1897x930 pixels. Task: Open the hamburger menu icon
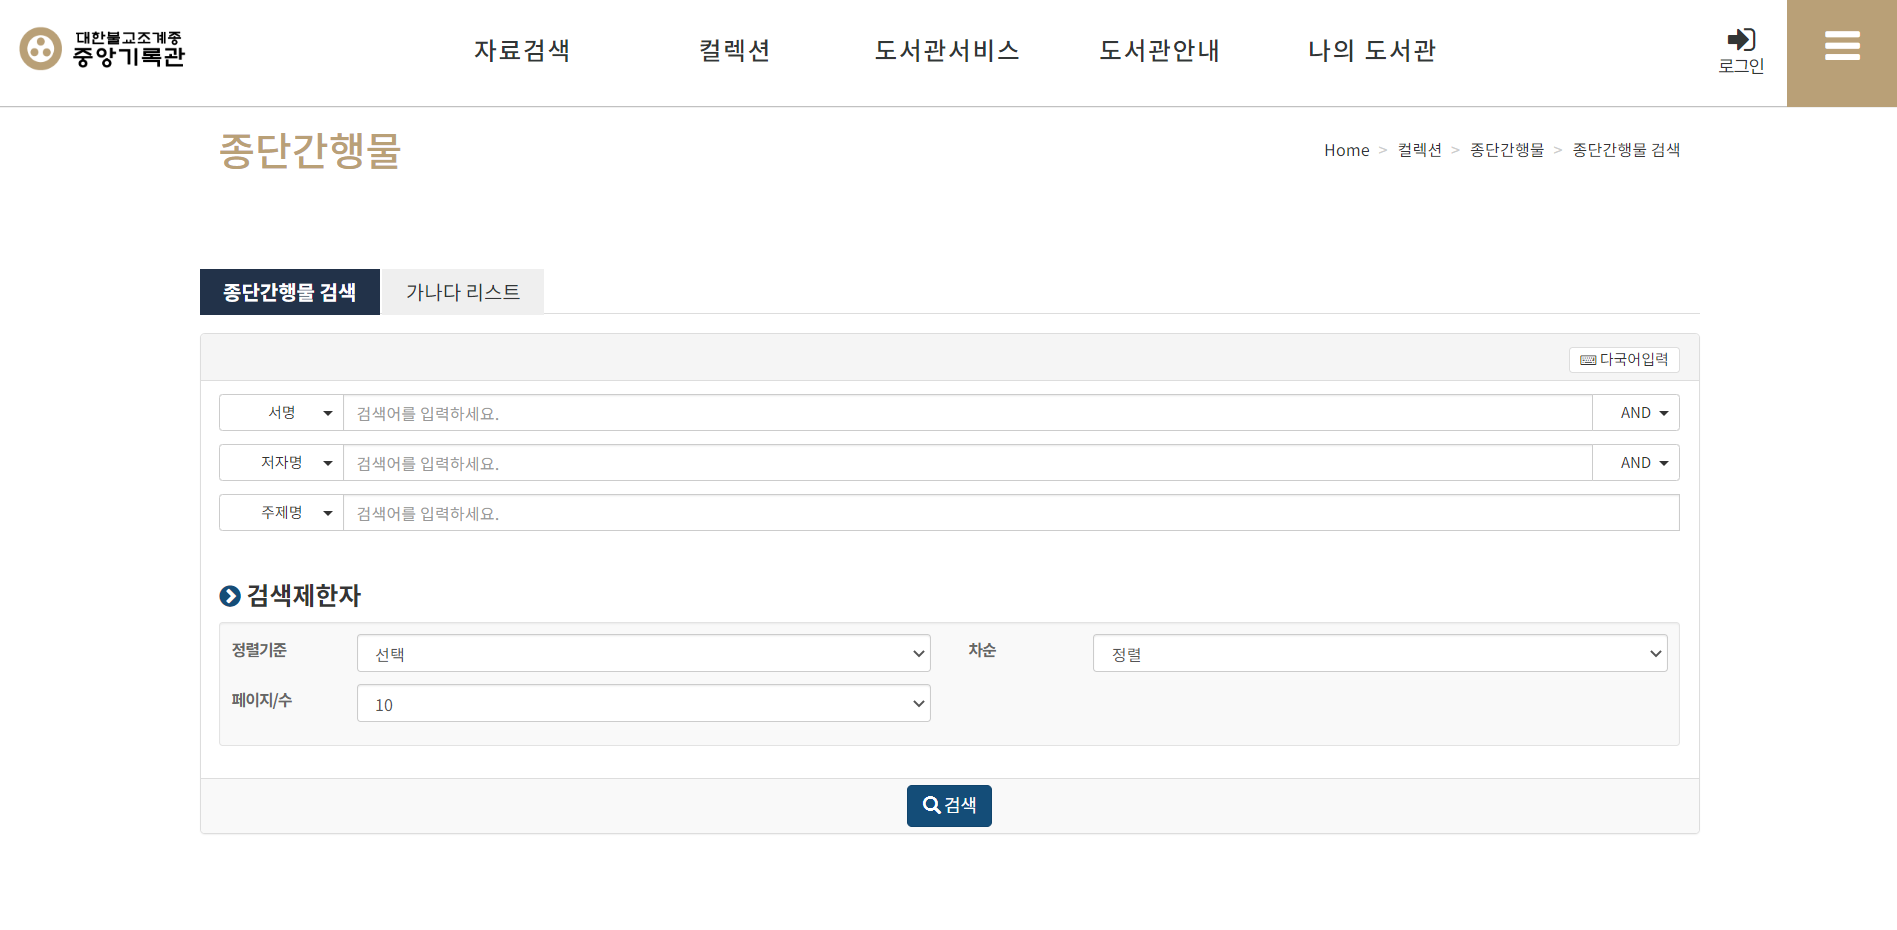[1841, 46]
